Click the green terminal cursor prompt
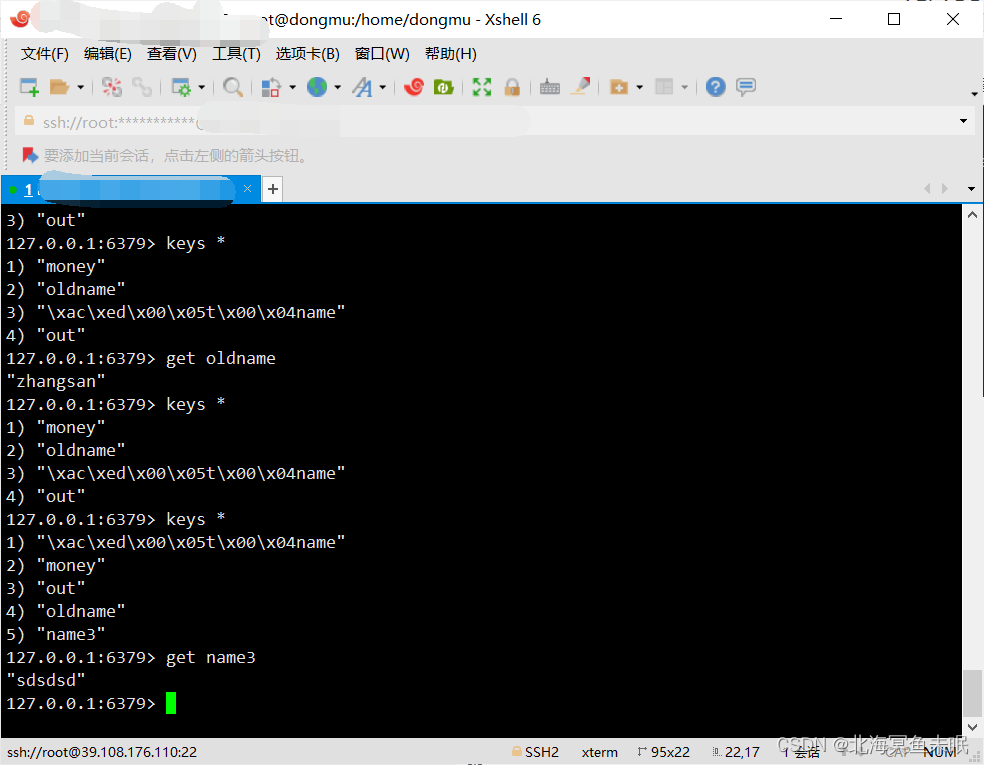Image resolution: width=984 pixels, height=765 pixels. point(171,703)
